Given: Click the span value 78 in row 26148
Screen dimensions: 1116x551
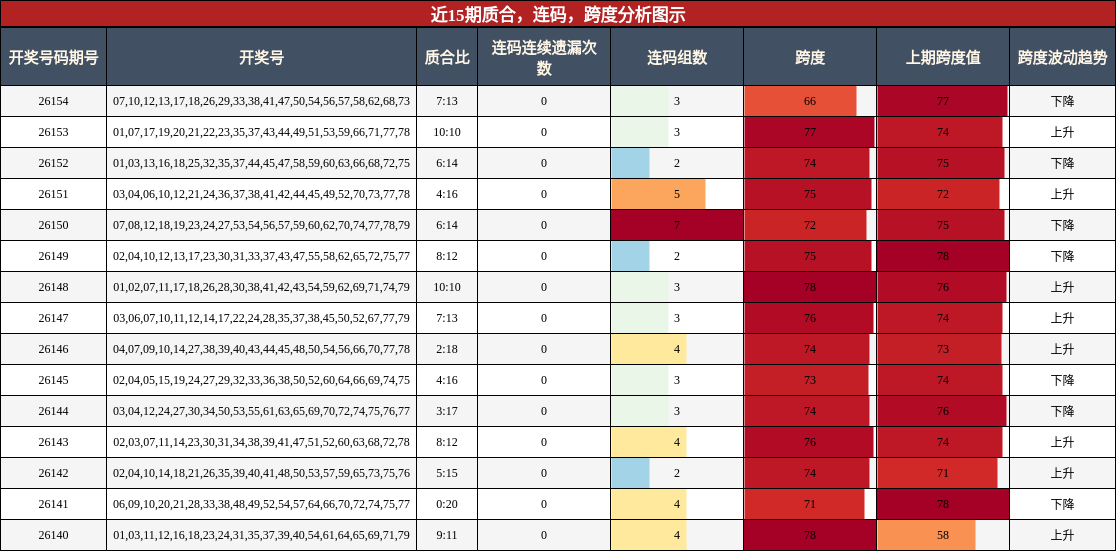Looking at the screenshot, I should coord(810,287).
